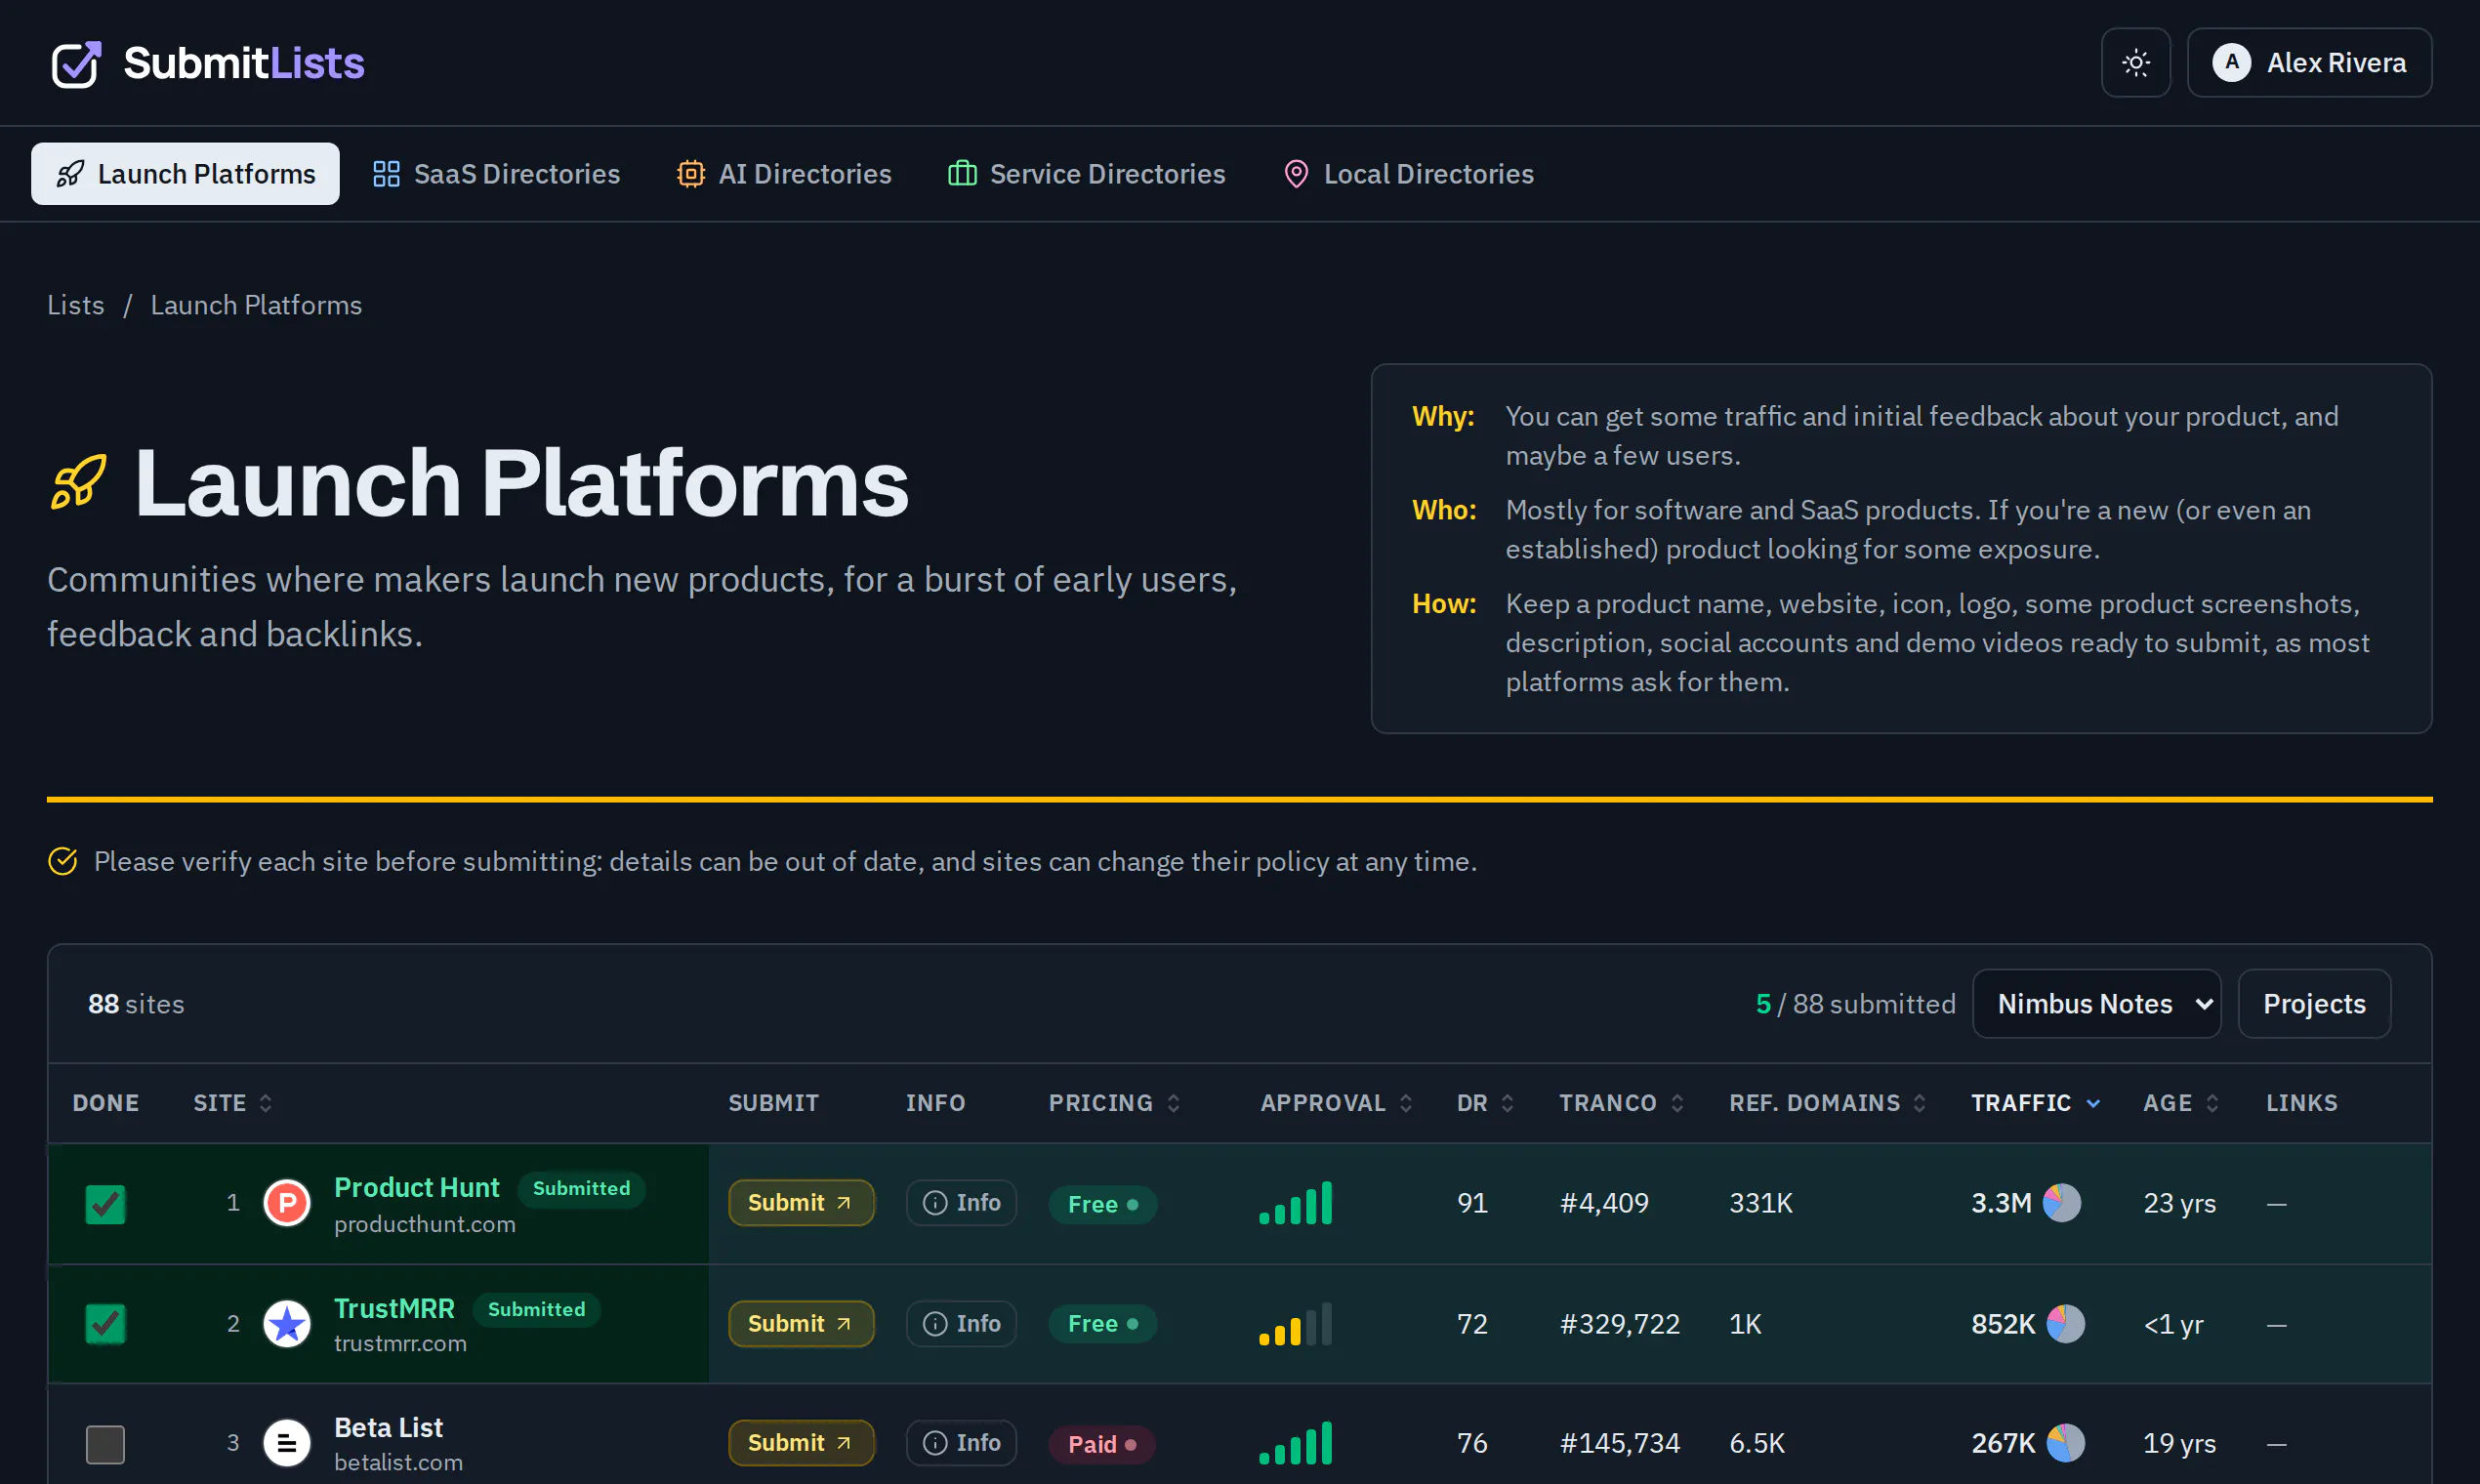This screenshot has height=1484, width=2480.
Task: Click the Beta List site logo
Action: [287, 1444]
